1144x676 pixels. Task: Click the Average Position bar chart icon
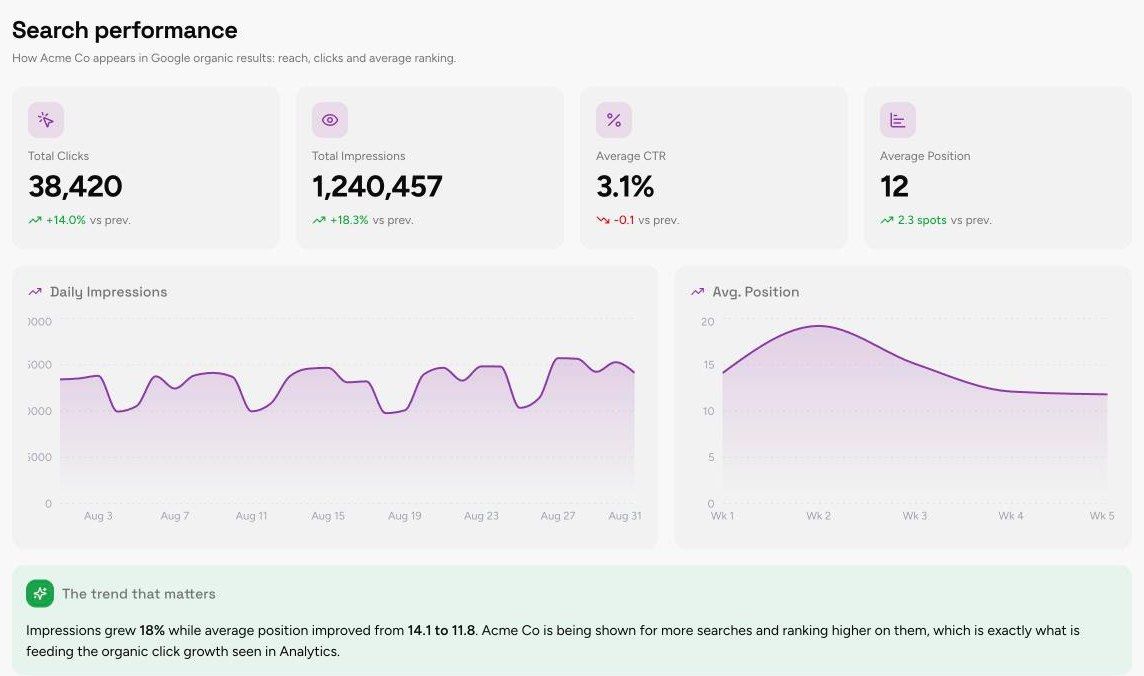coord(897,120)
